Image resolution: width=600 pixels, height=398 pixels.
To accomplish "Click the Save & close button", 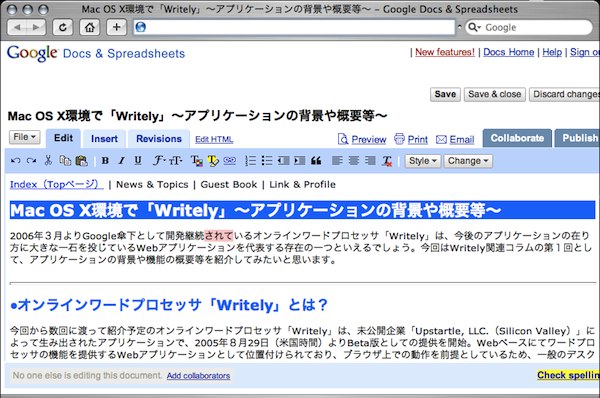I will pos(494,95).
